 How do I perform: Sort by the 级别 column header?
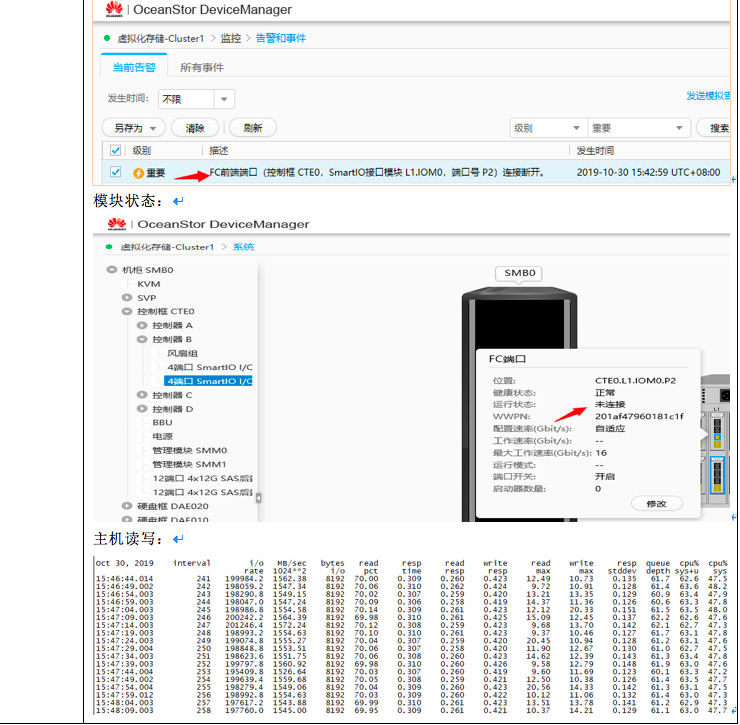[142, 151]
